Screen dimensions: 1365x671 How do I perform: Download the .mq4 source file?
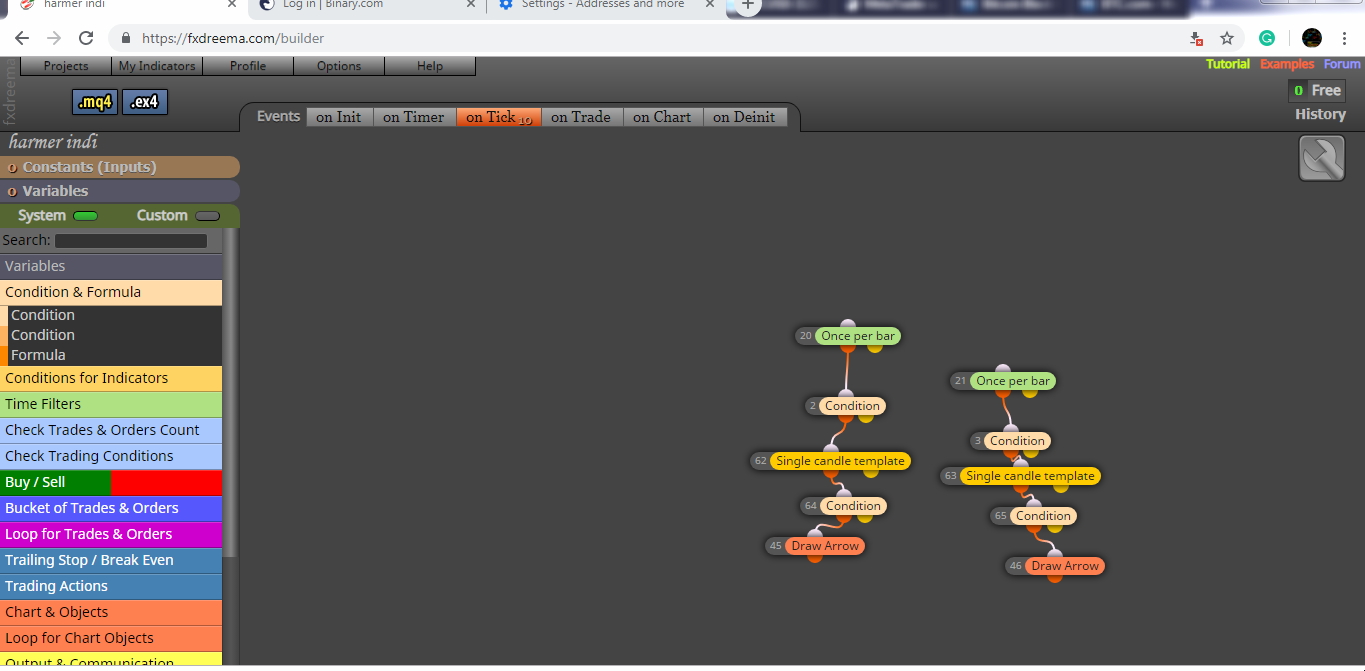coord(95,102)
